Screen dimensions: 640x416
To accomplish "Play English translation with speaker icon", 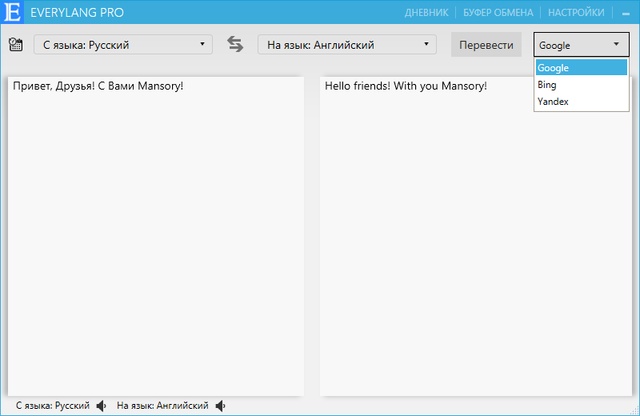I will 220,406.
